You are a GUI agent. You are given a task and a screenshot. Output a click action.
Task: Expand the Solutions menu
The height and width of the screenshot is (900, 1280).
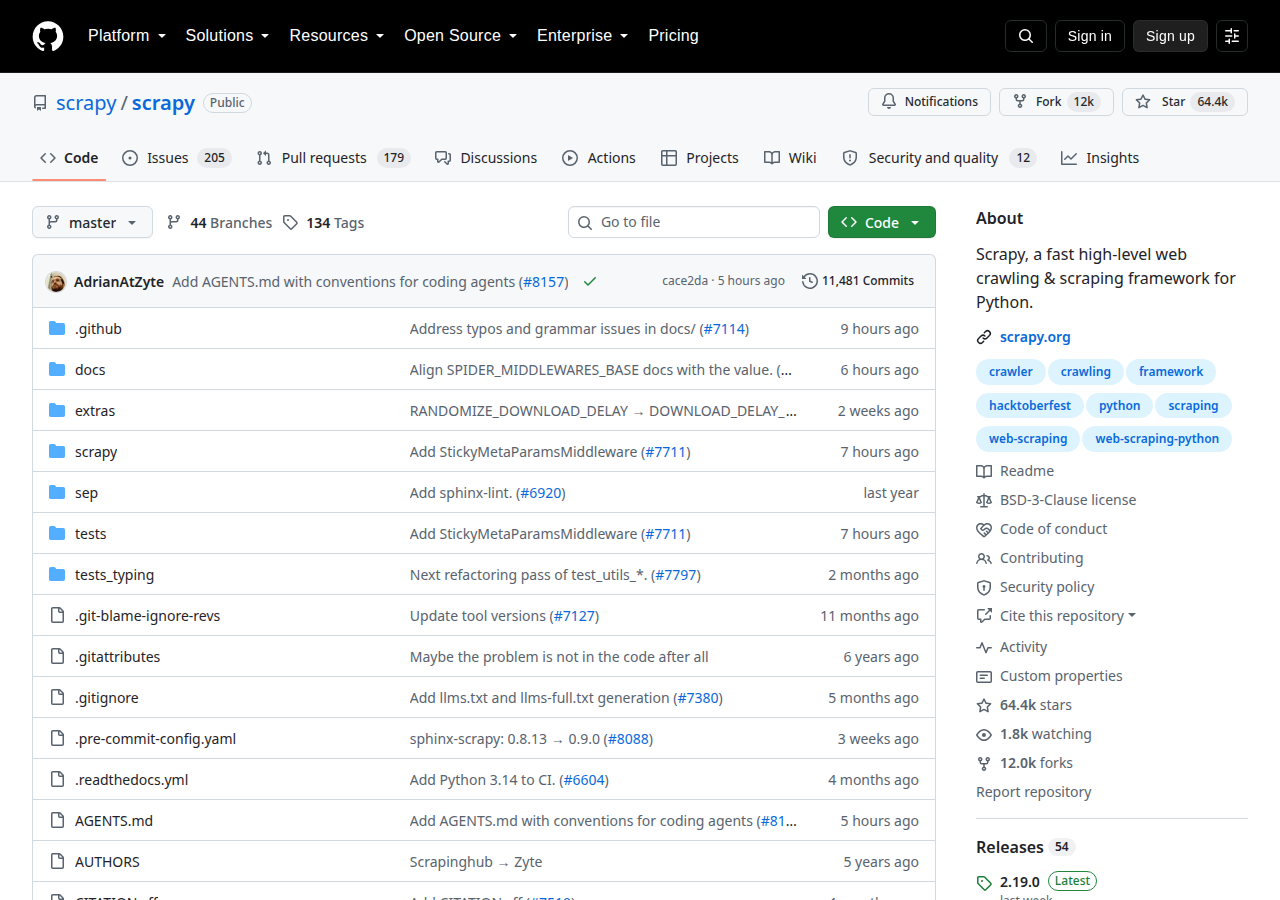click(227, 36)
